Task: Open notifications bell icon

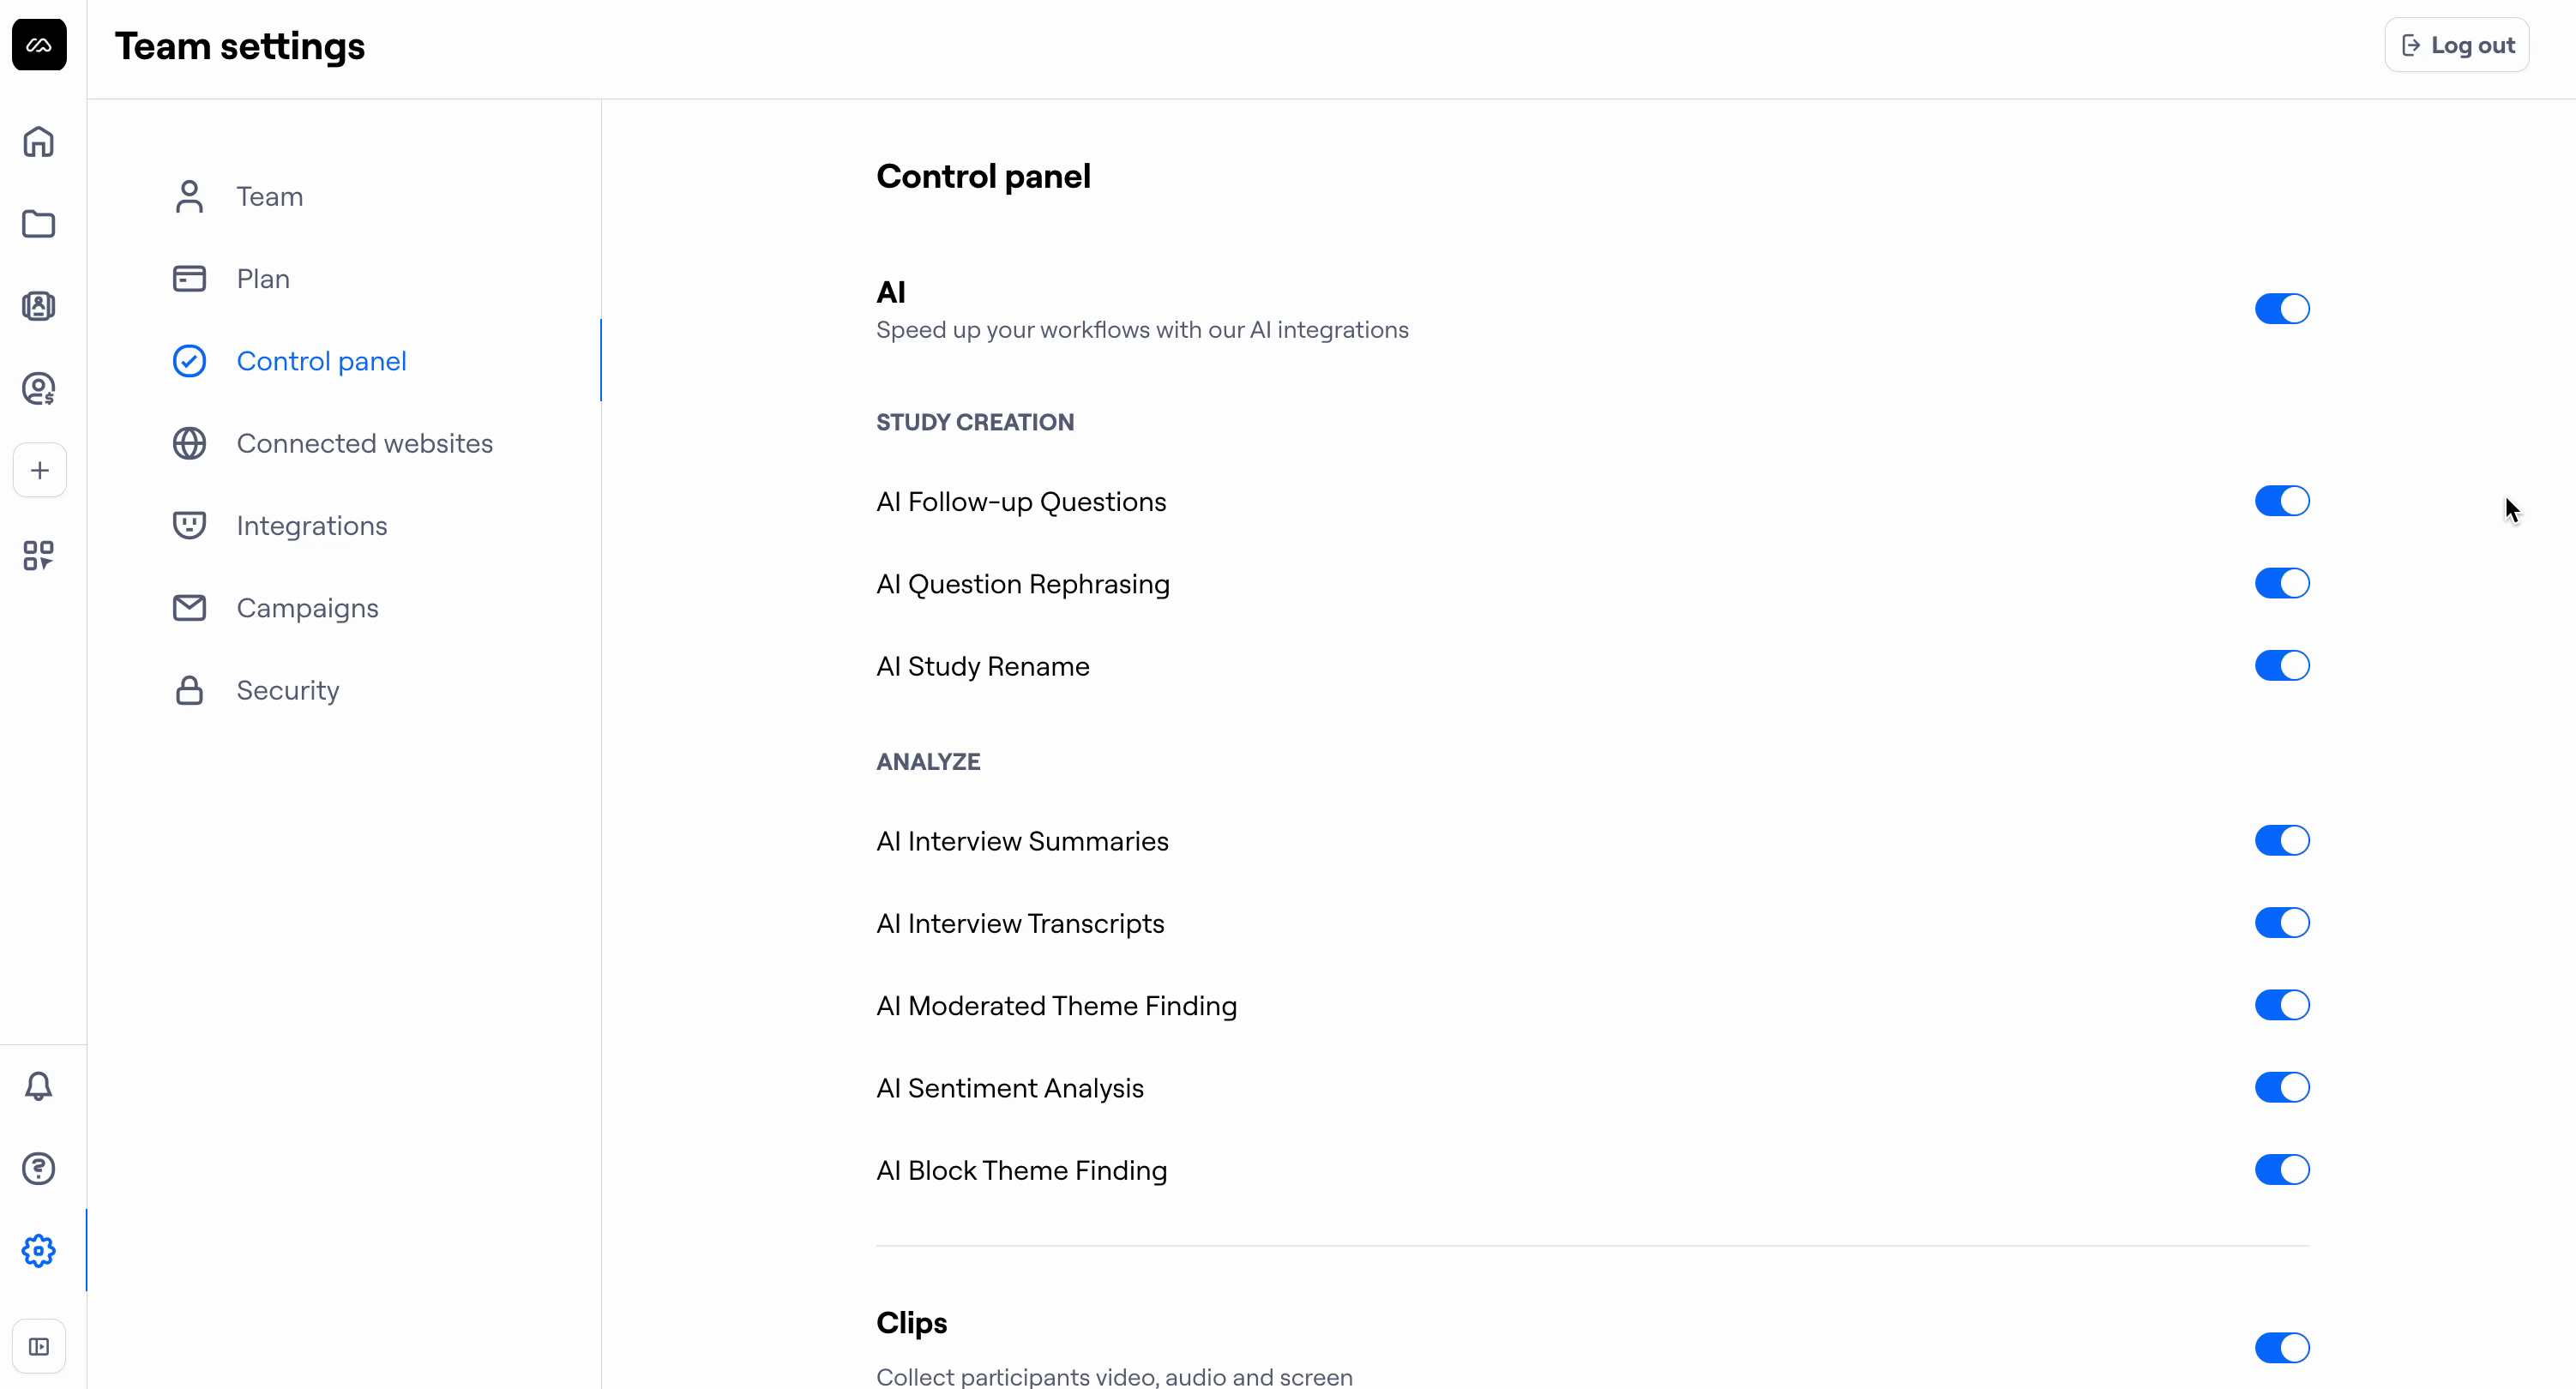Action: 39,1086
